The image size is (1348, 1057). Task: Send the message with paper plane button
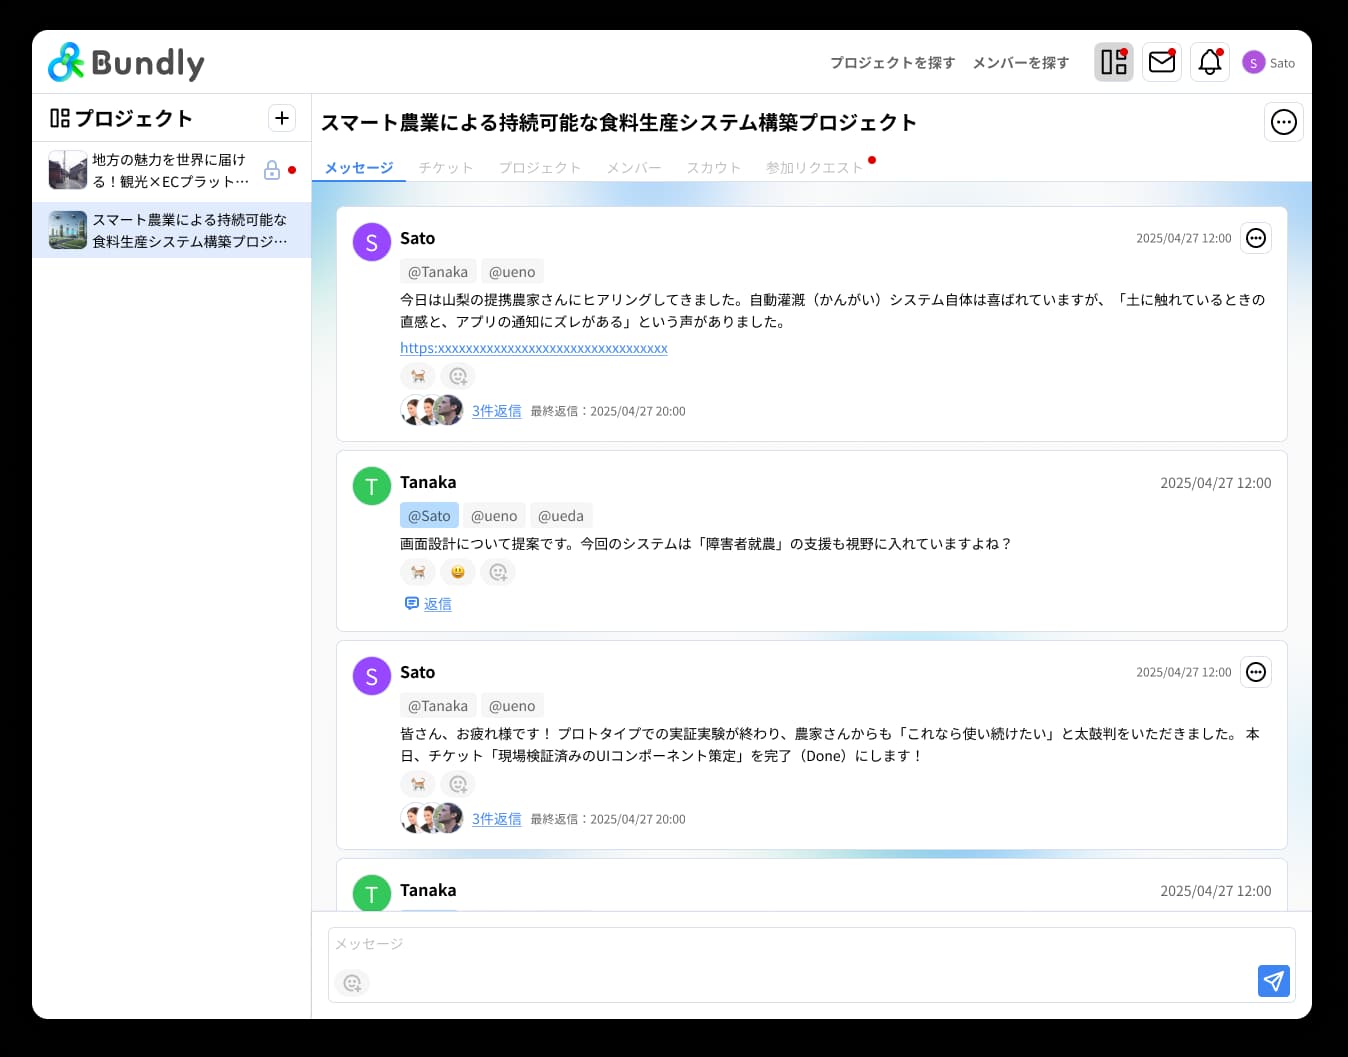point(1274,981)
